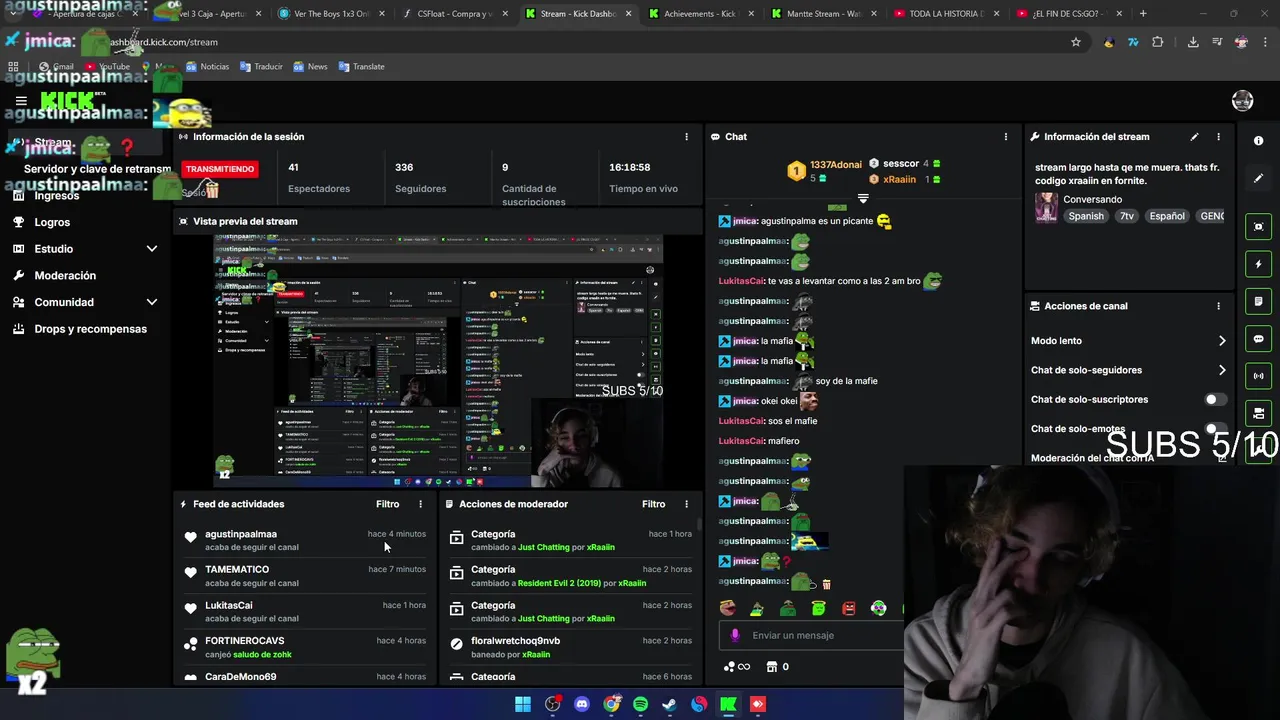Click the 7tv tag chip
Viewport: 1280px width, 720px height.
pos(1127,216)
